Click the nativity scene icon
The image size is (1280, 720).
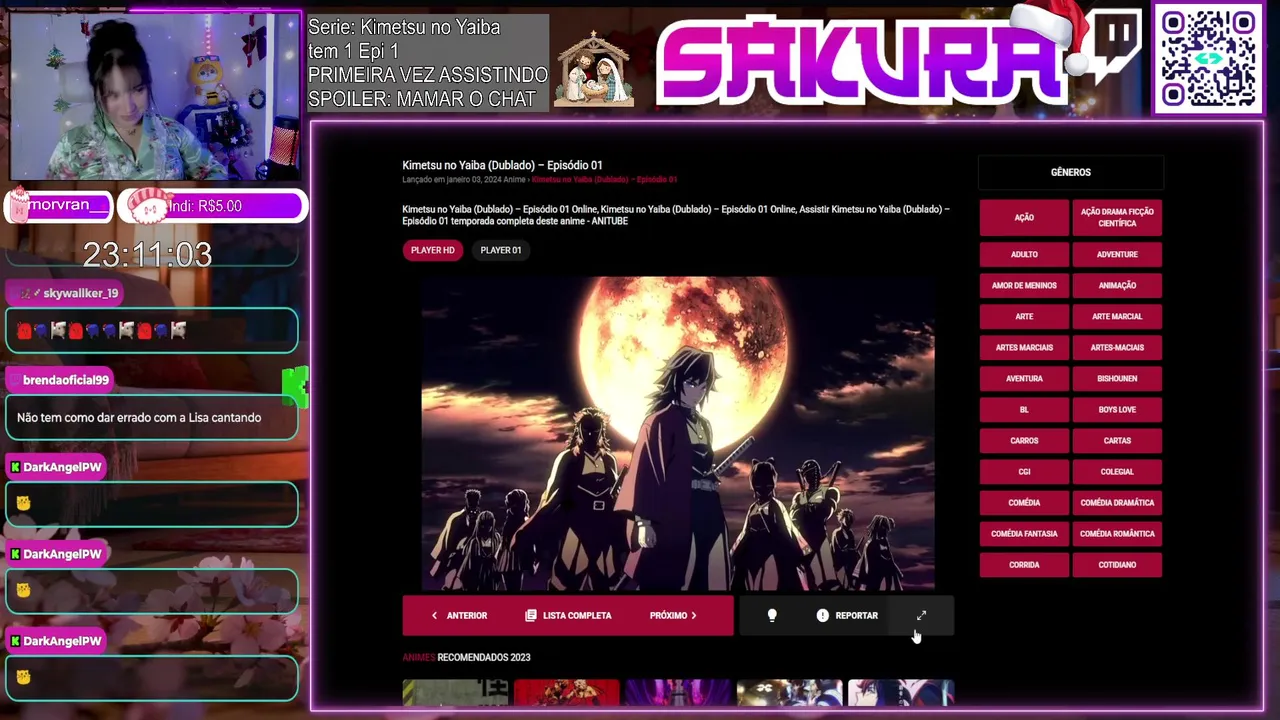[x=595, y=68]
